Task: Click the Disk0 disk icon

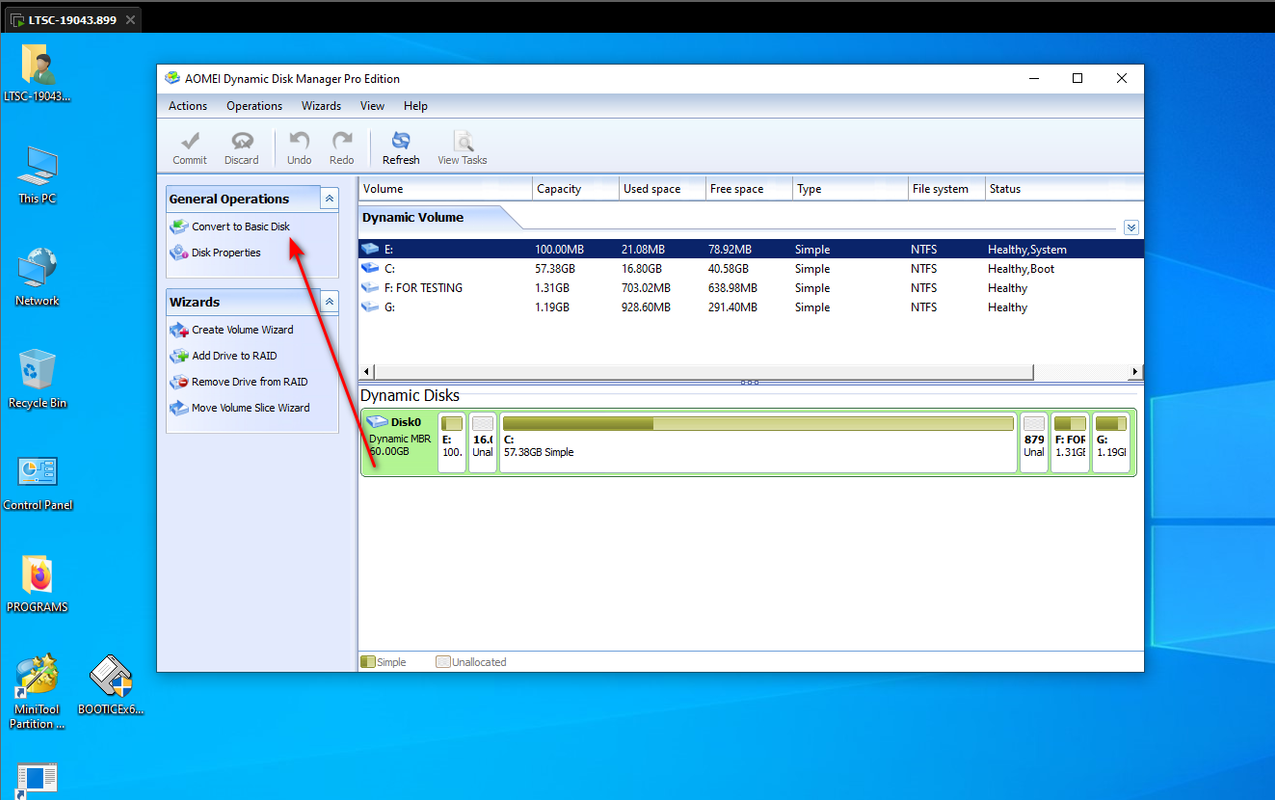Action: pos(378,422)
